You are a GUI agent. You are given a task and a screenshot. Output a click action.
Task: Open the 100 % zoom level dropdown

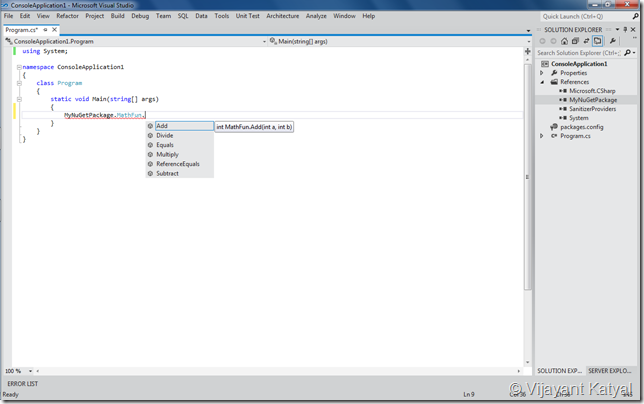[30, 371]
